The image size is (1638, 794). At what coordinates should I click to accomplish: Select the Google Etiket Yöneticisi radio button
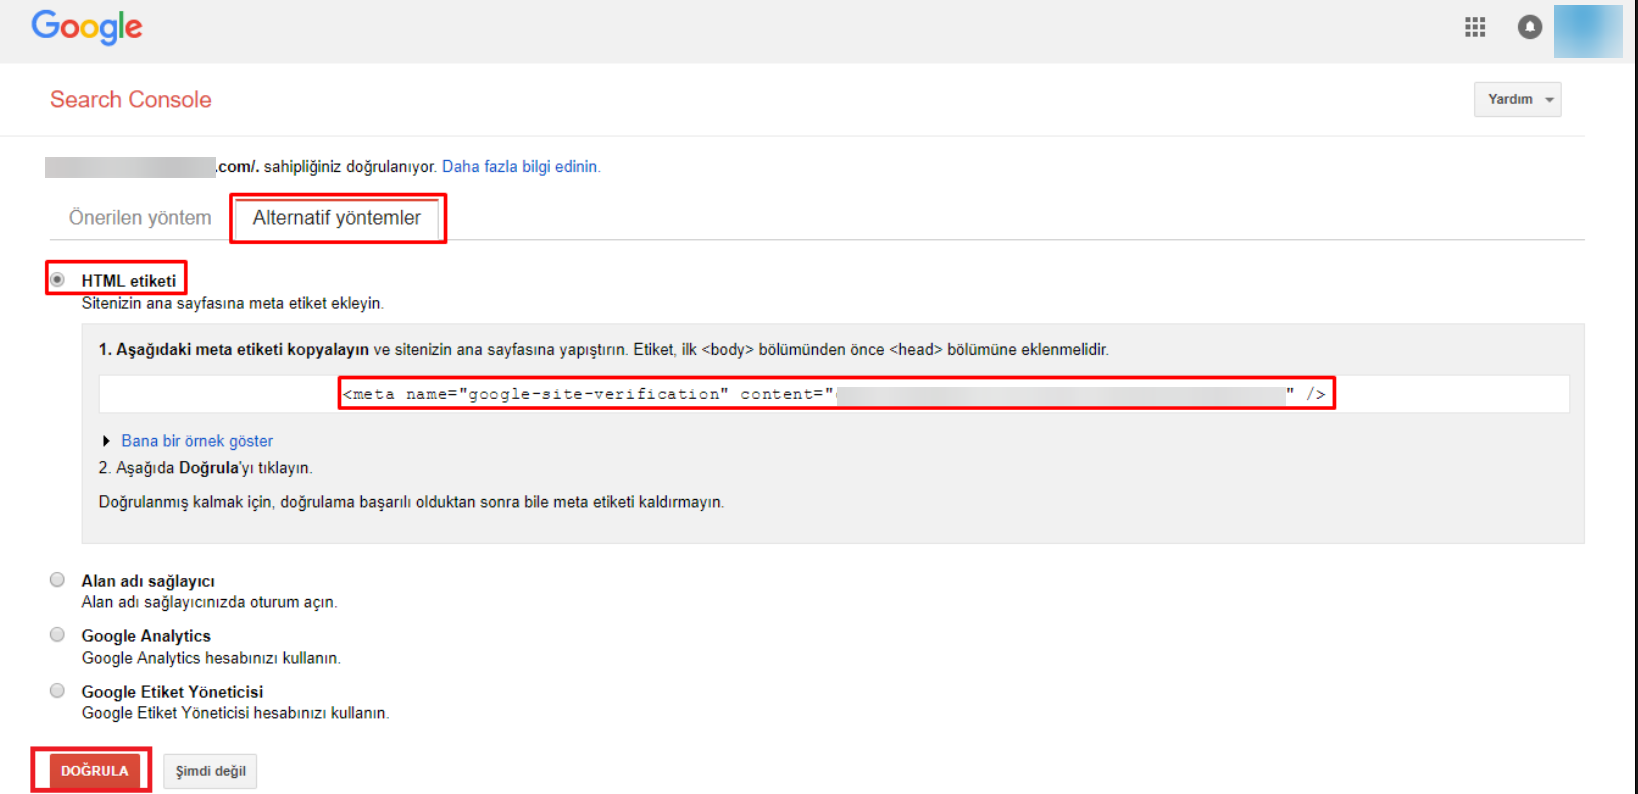click(x=57, y=691)
